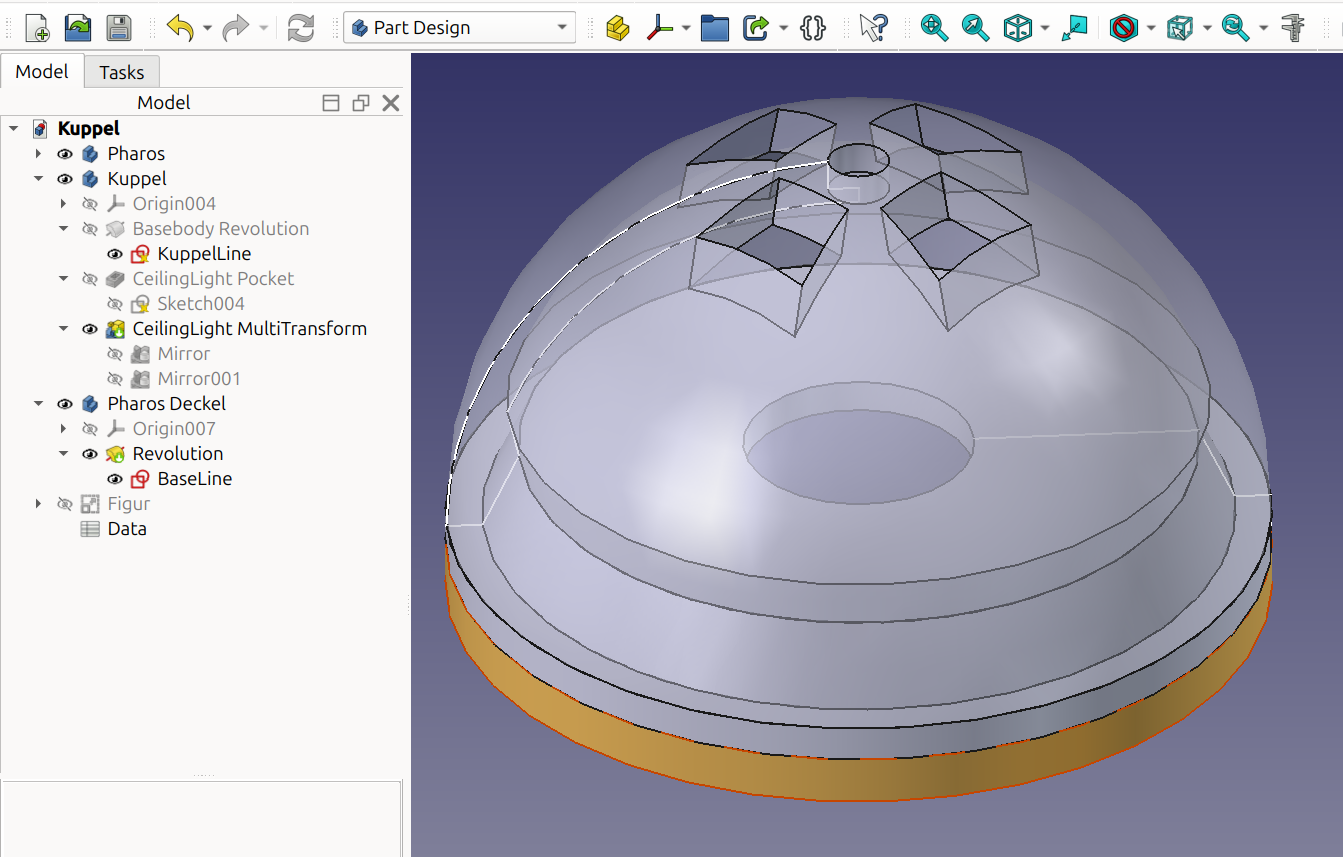Fit all content in the view
This screenshot has height=857, width=1343.
click(x=935, y=28)
